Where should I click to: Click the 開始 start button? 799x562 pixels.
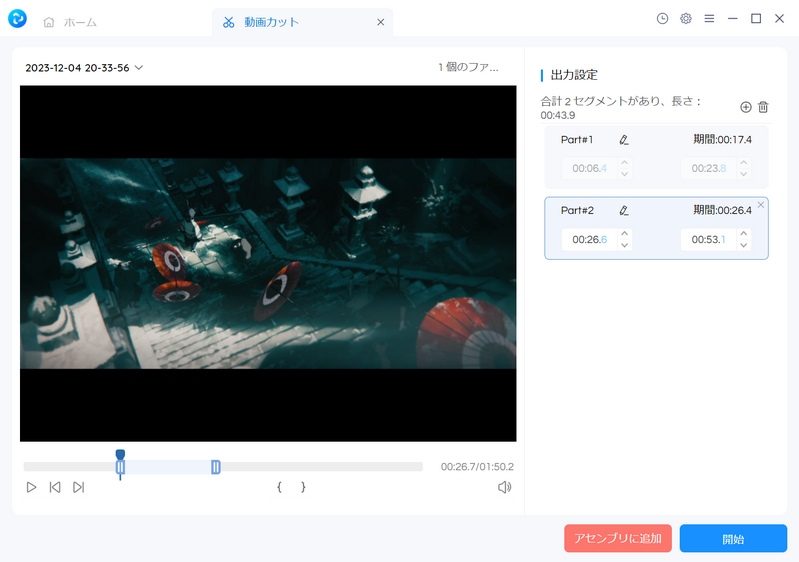pyautogui.click(x=733, y=539)
